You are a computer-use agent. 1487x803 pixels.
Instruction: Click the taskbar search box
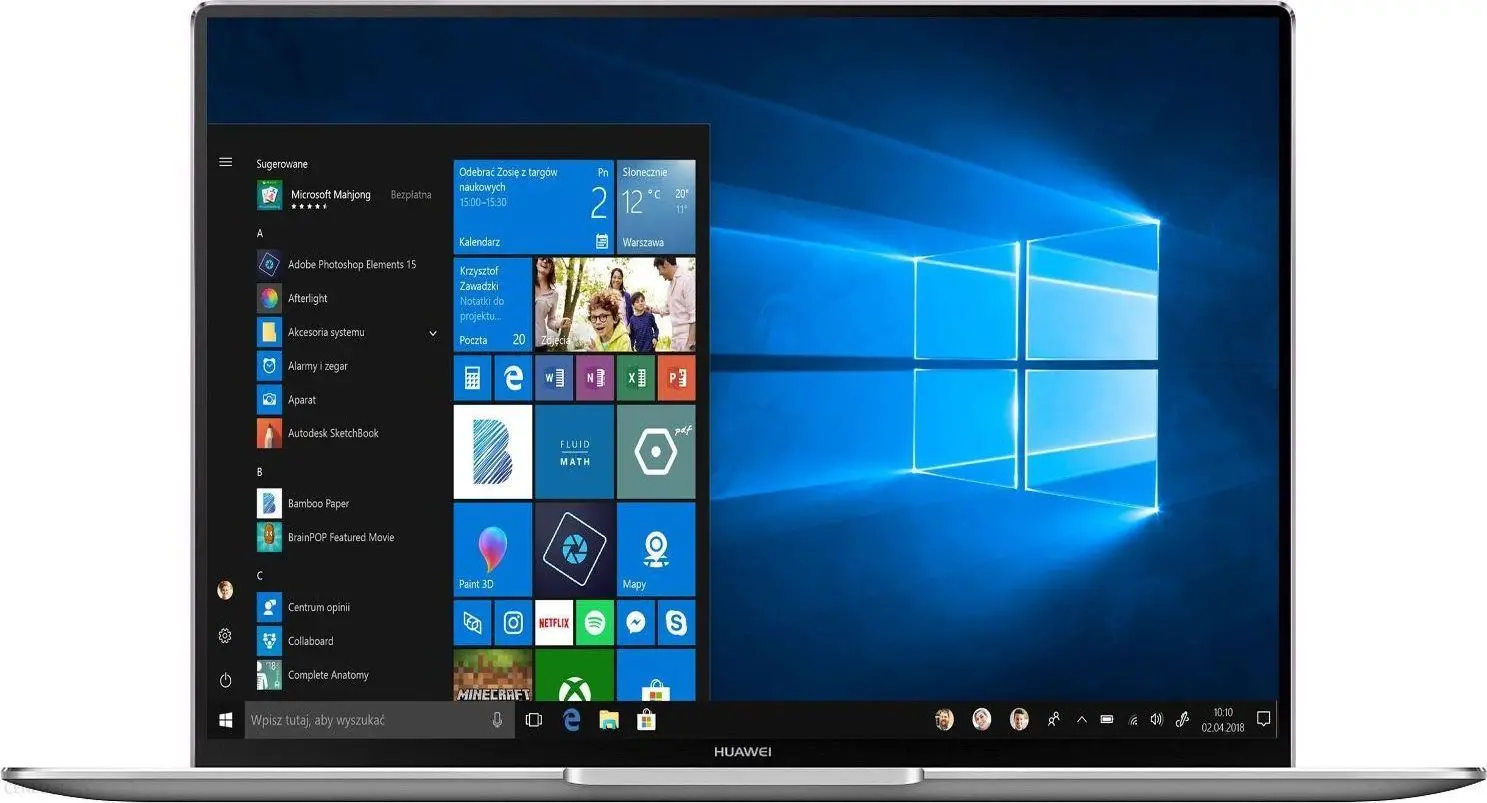click(x=370, y=720)
